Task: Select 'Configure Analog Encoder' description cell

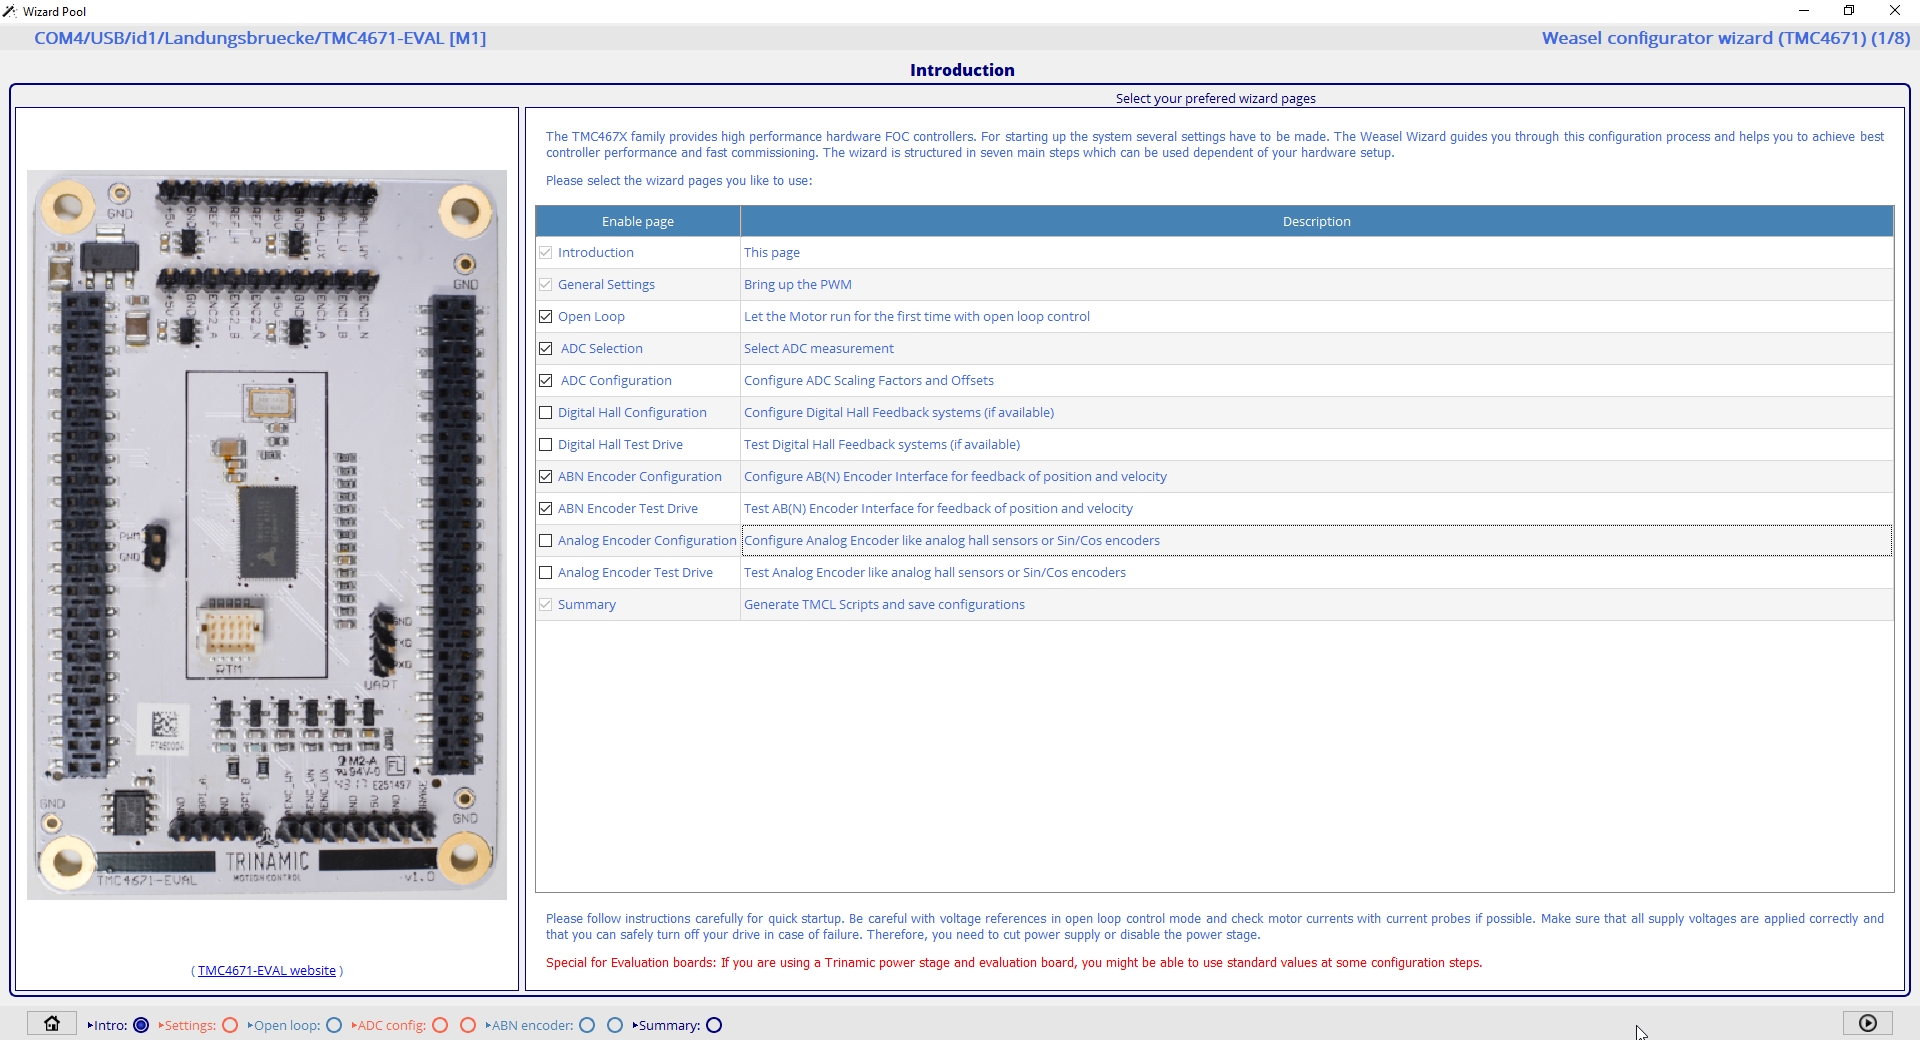Action: (x=1316, y=541)
